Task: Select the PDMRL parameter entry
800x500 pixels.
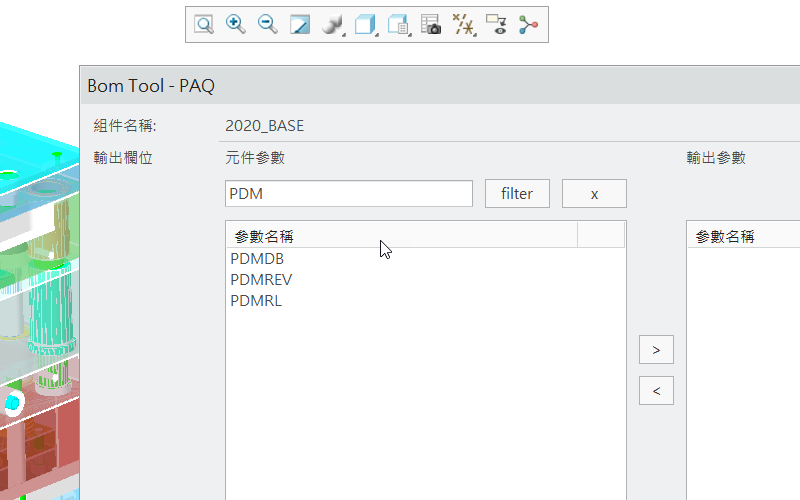Action: (x=256, y=301)
